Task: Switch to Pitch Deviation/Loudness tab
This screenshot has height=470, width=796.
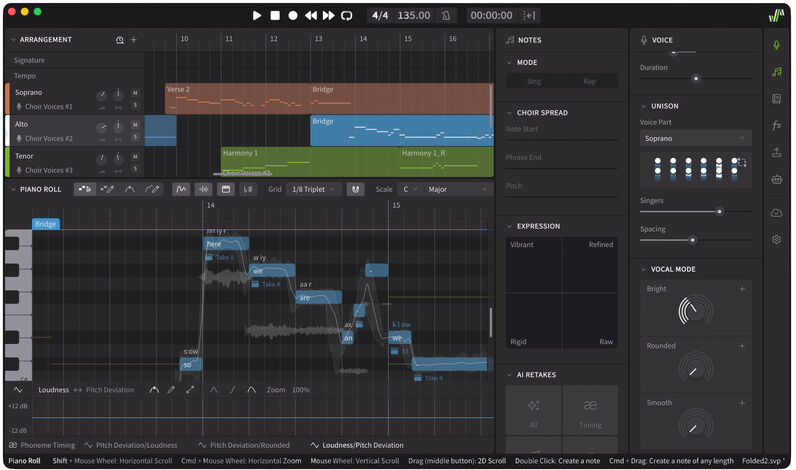Action: click(x=131, y=445)
